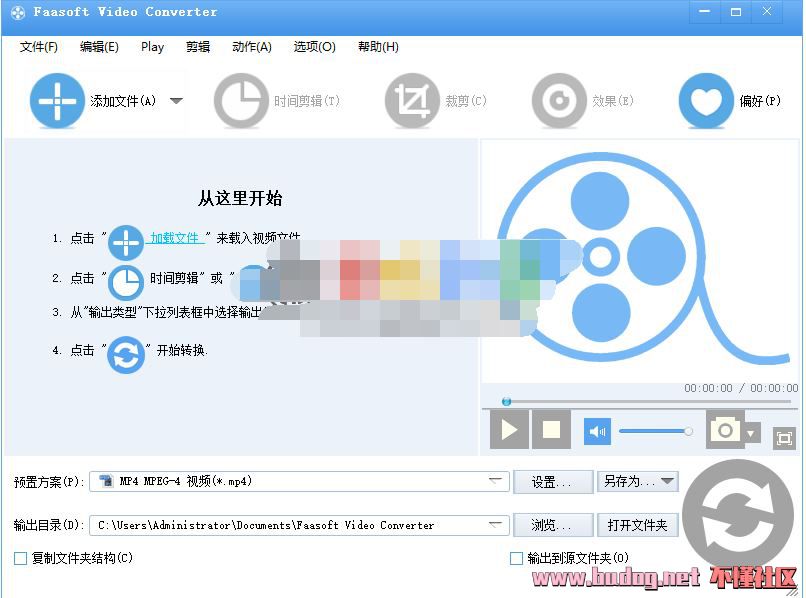The height and width of the screenshot is (598, 806).
Task: Expand the snapshot dropdown arrow
Action: pos(750,433)
